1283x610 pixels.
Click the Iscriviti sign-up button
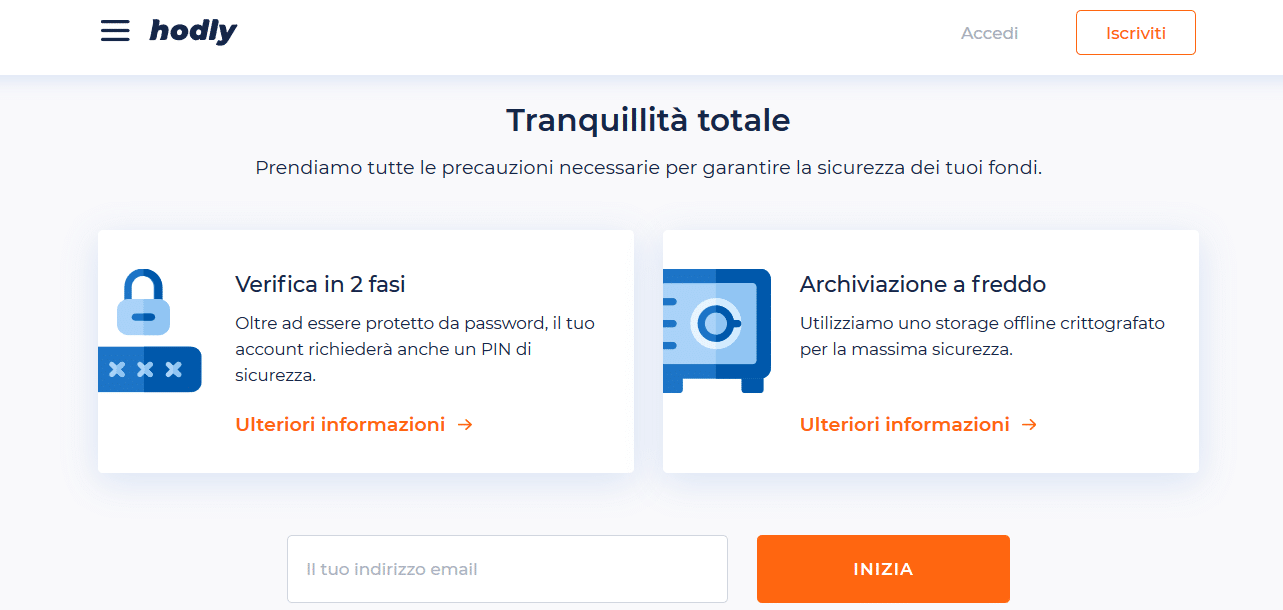pyautogui.click(x=1135, y=33)
